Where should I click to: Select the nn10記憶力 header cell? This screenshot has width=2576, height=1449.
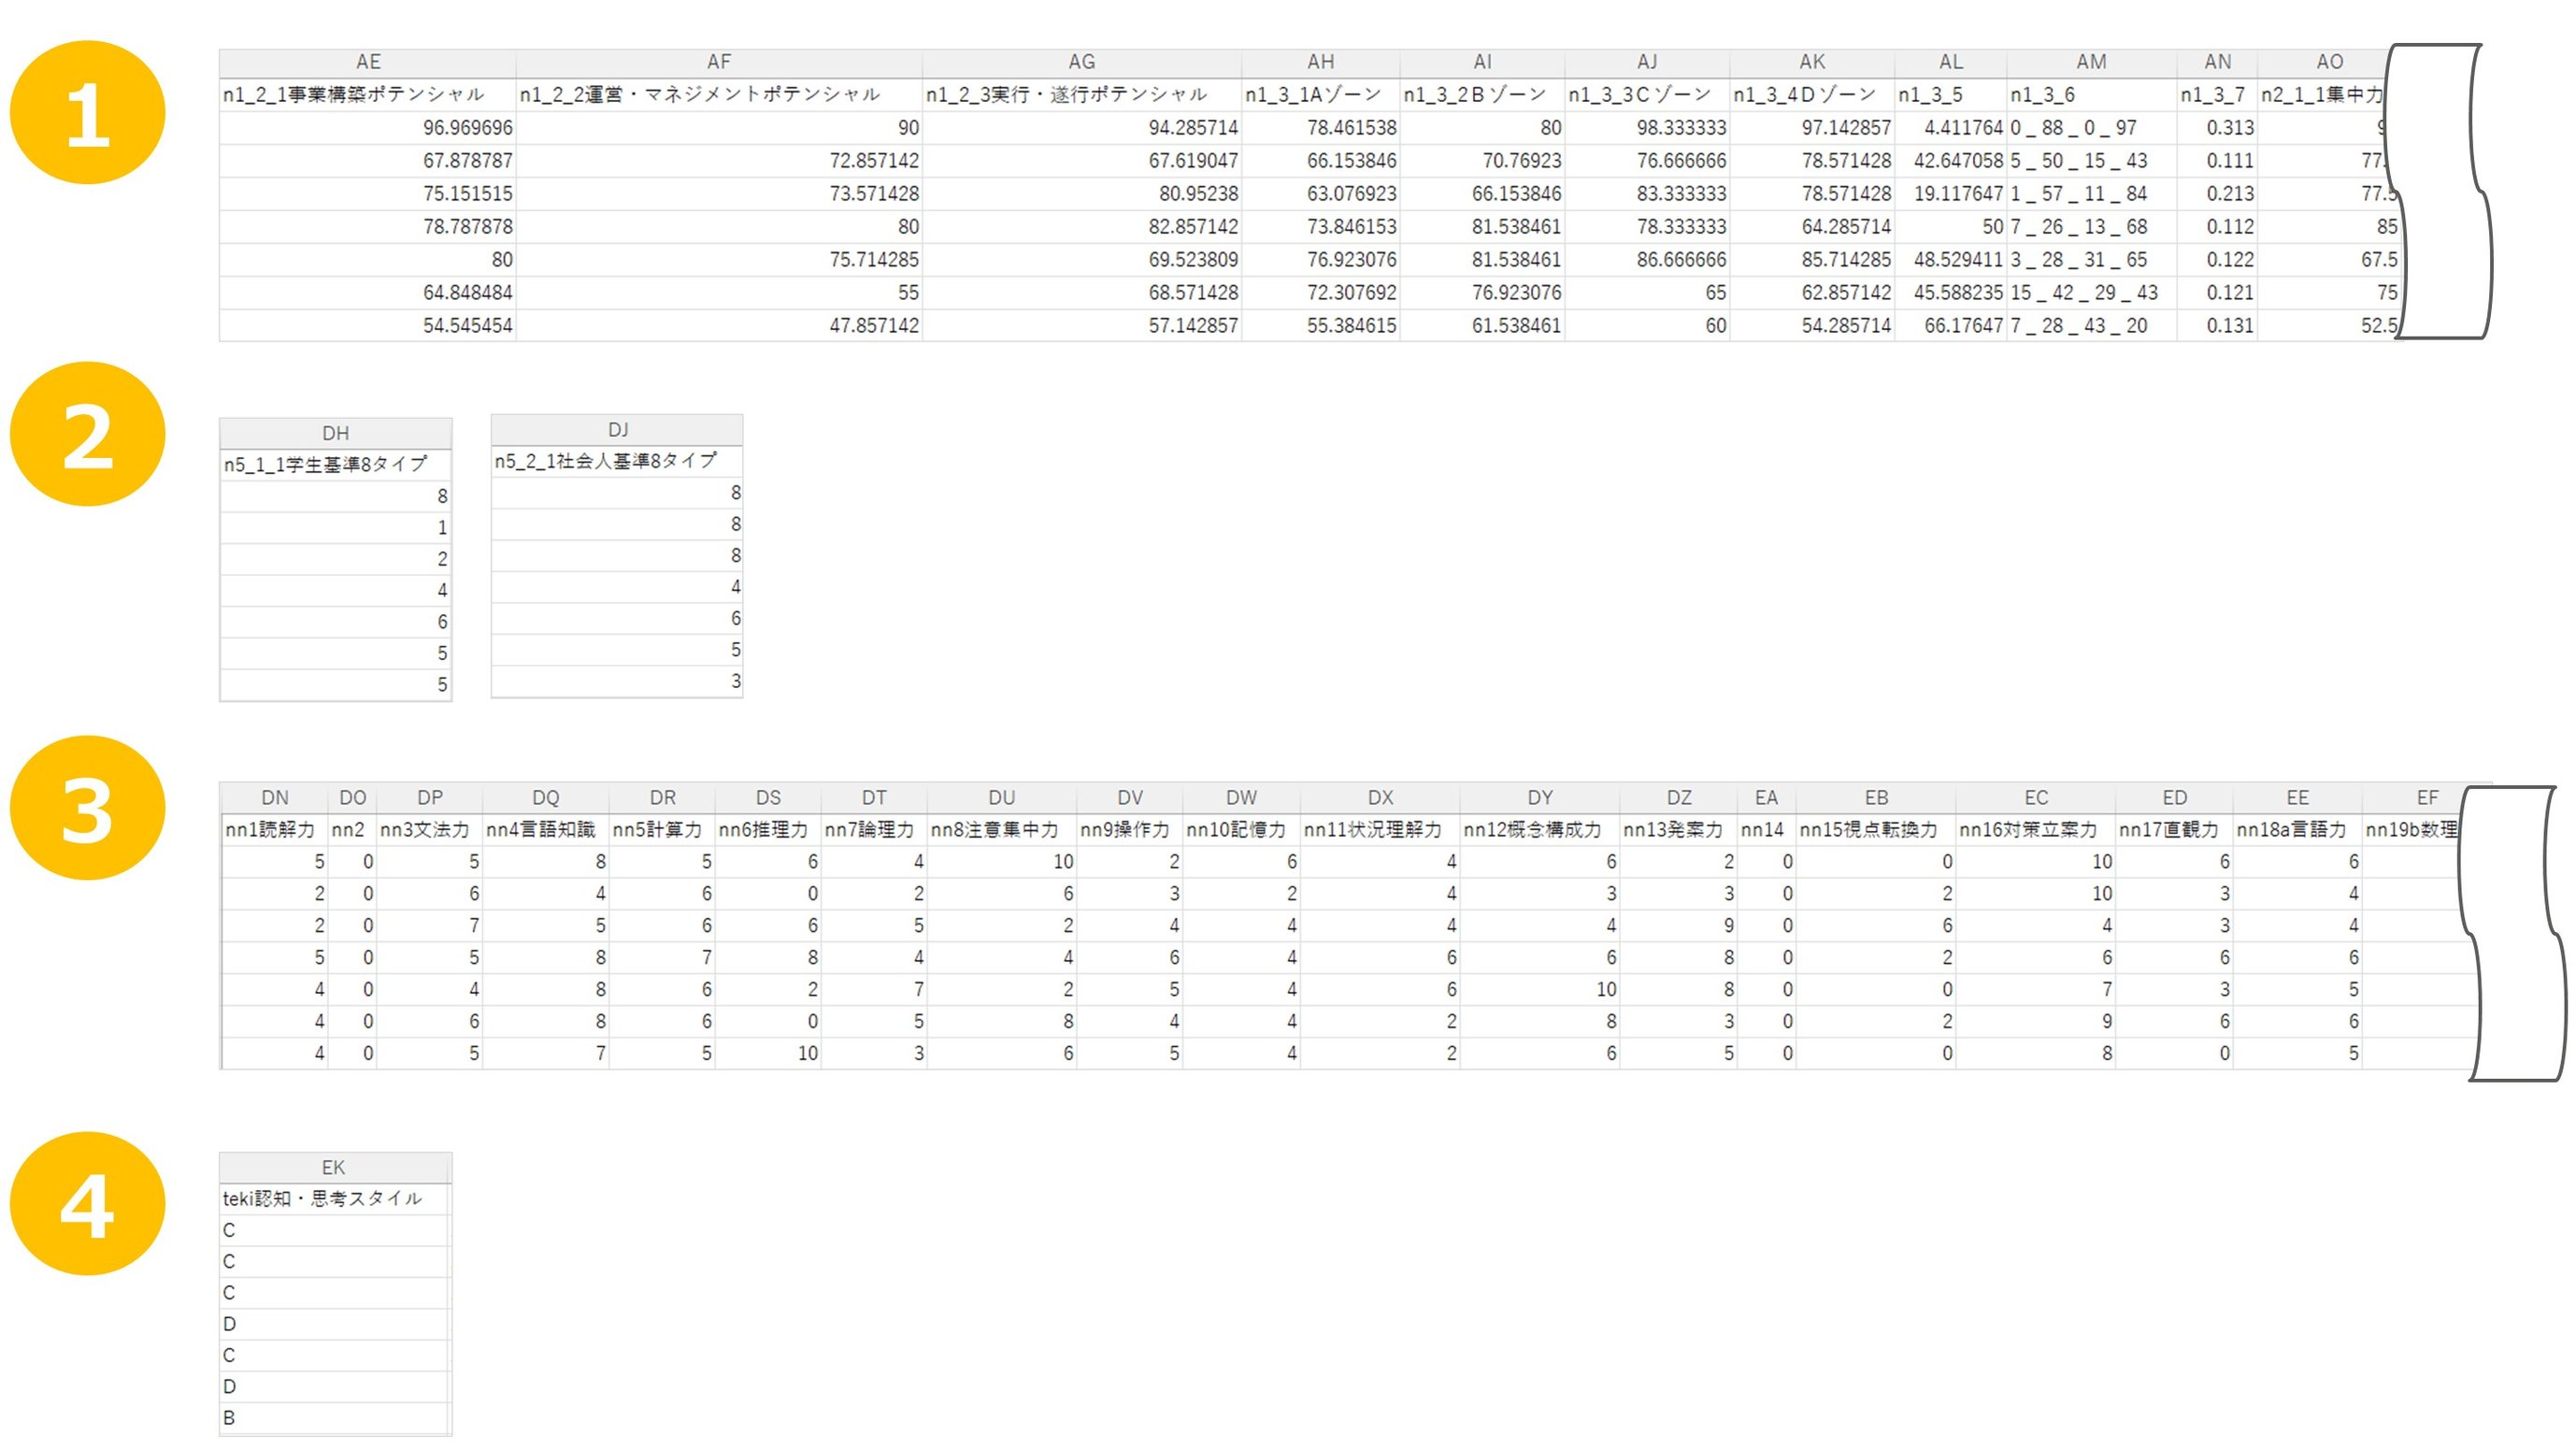pyautogui.click(x=1241, y=830)
